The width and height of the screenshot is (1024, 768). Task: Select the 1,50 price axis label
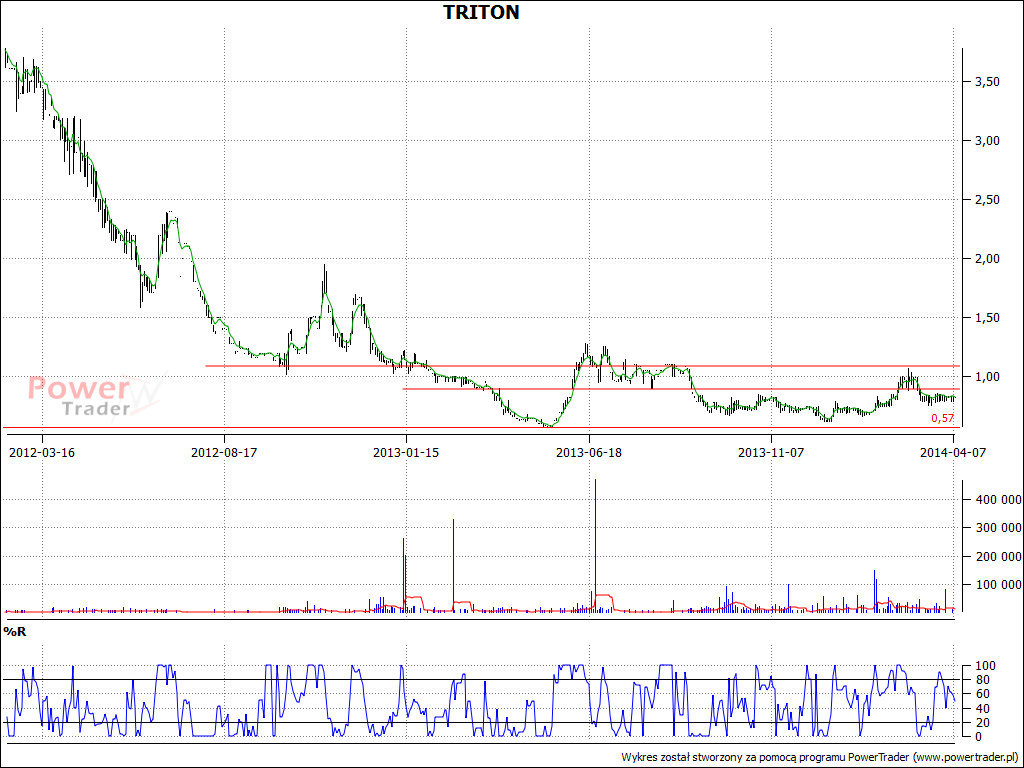click(987, 318)
